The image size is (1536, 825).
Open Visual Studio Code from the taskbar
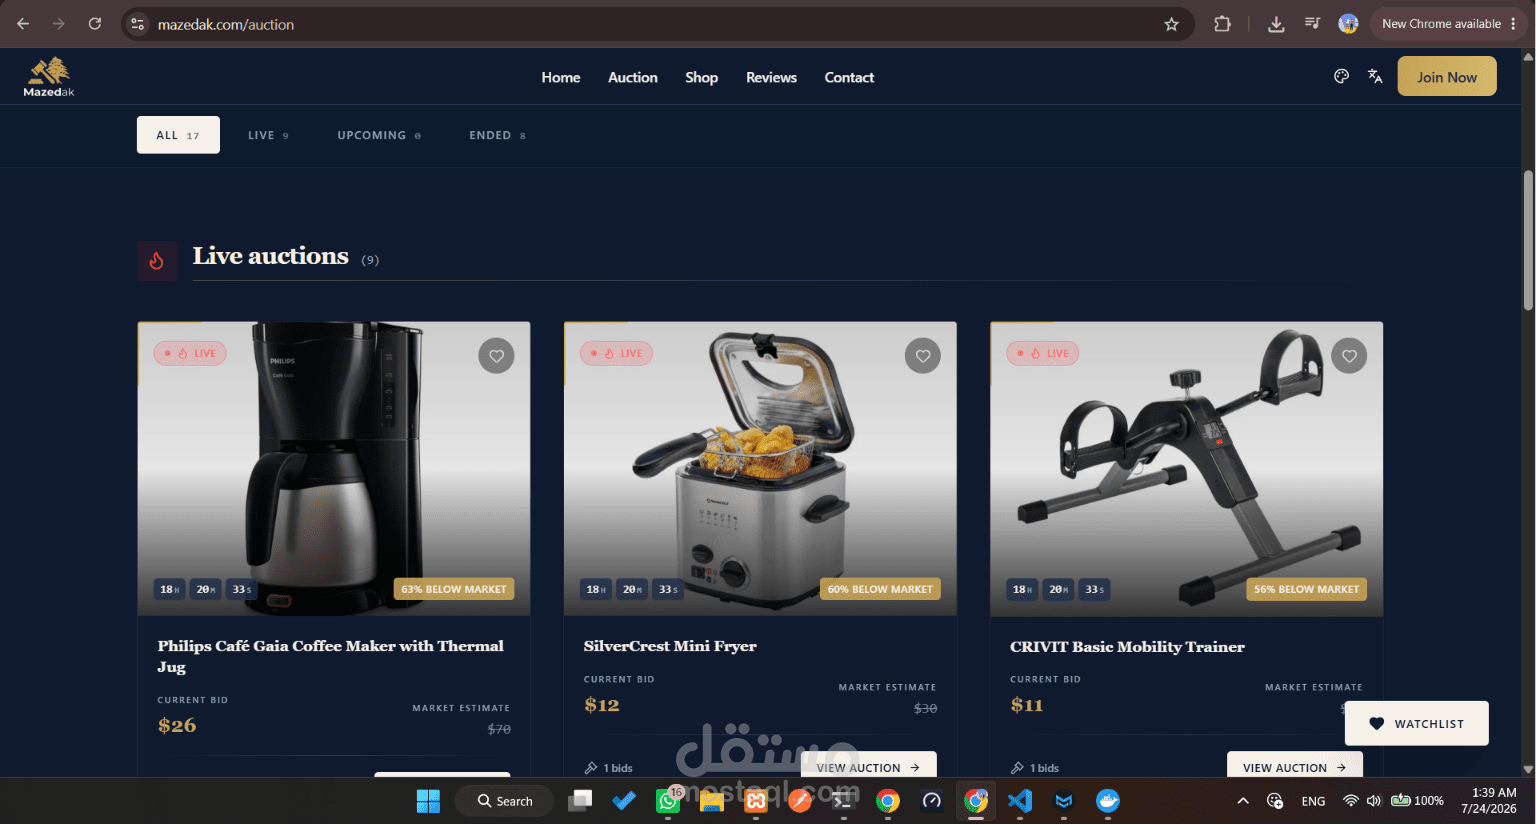tap(1020, 801)
